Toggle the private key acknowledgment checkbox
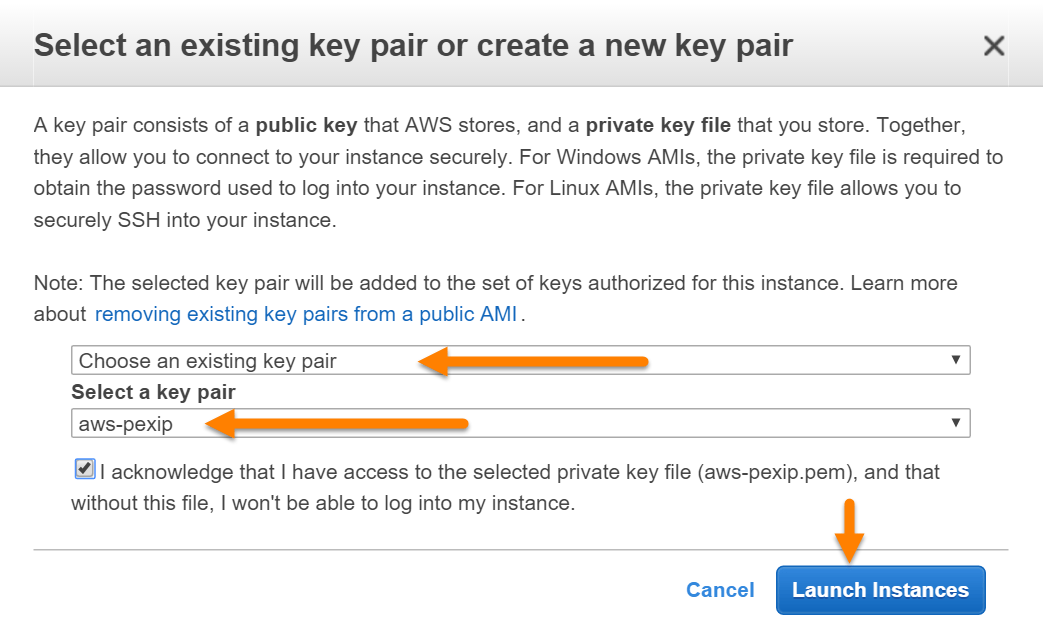Image resolution: width=1043 pixels, height=639 pixels. pos(85,469)
